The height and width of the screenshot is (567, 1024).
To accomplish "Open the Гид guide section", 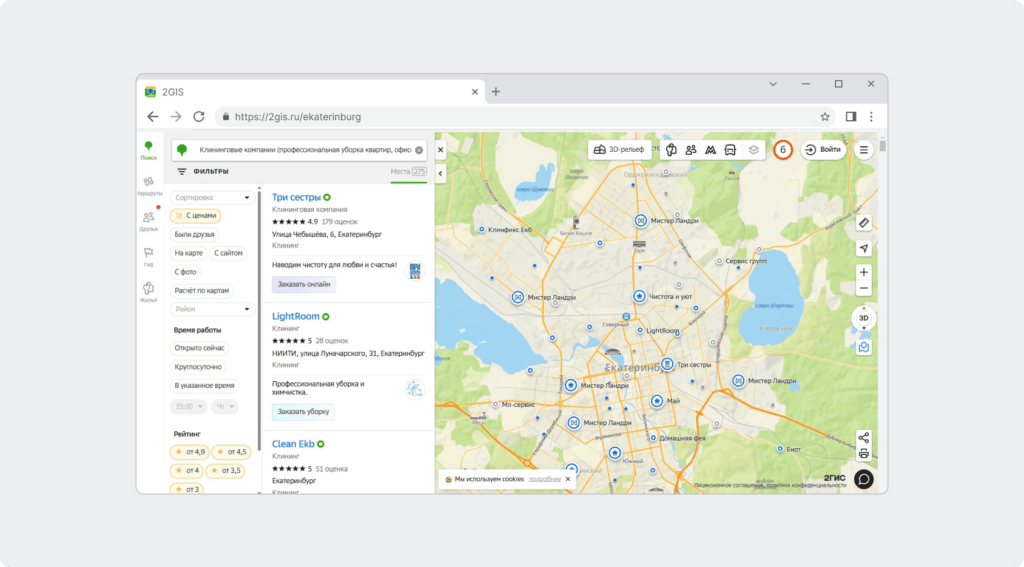I will 148,257.
